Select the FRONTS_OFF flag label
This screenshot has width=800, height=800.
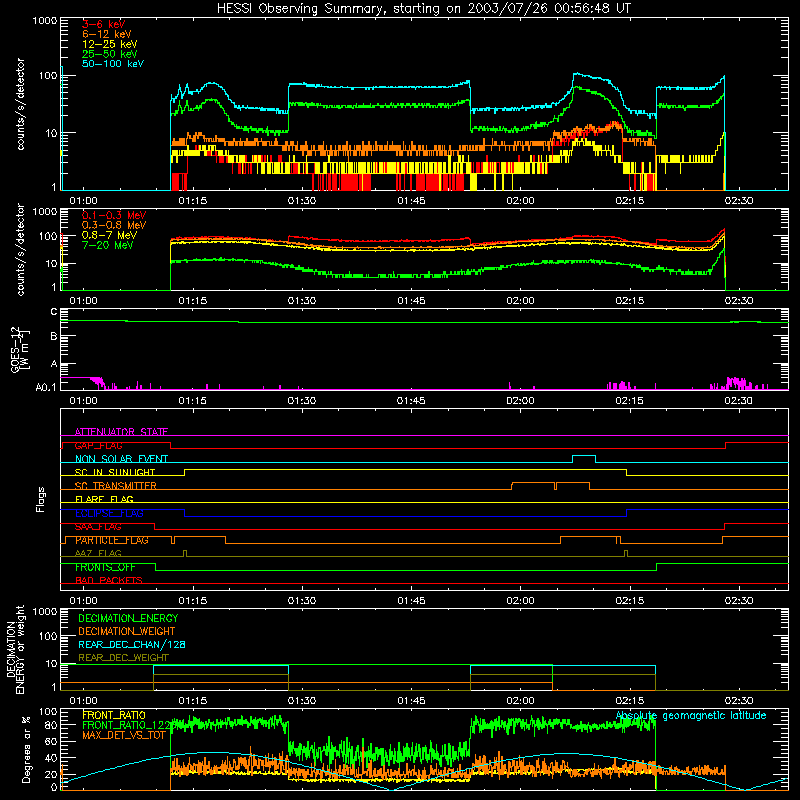click(105, 567)
